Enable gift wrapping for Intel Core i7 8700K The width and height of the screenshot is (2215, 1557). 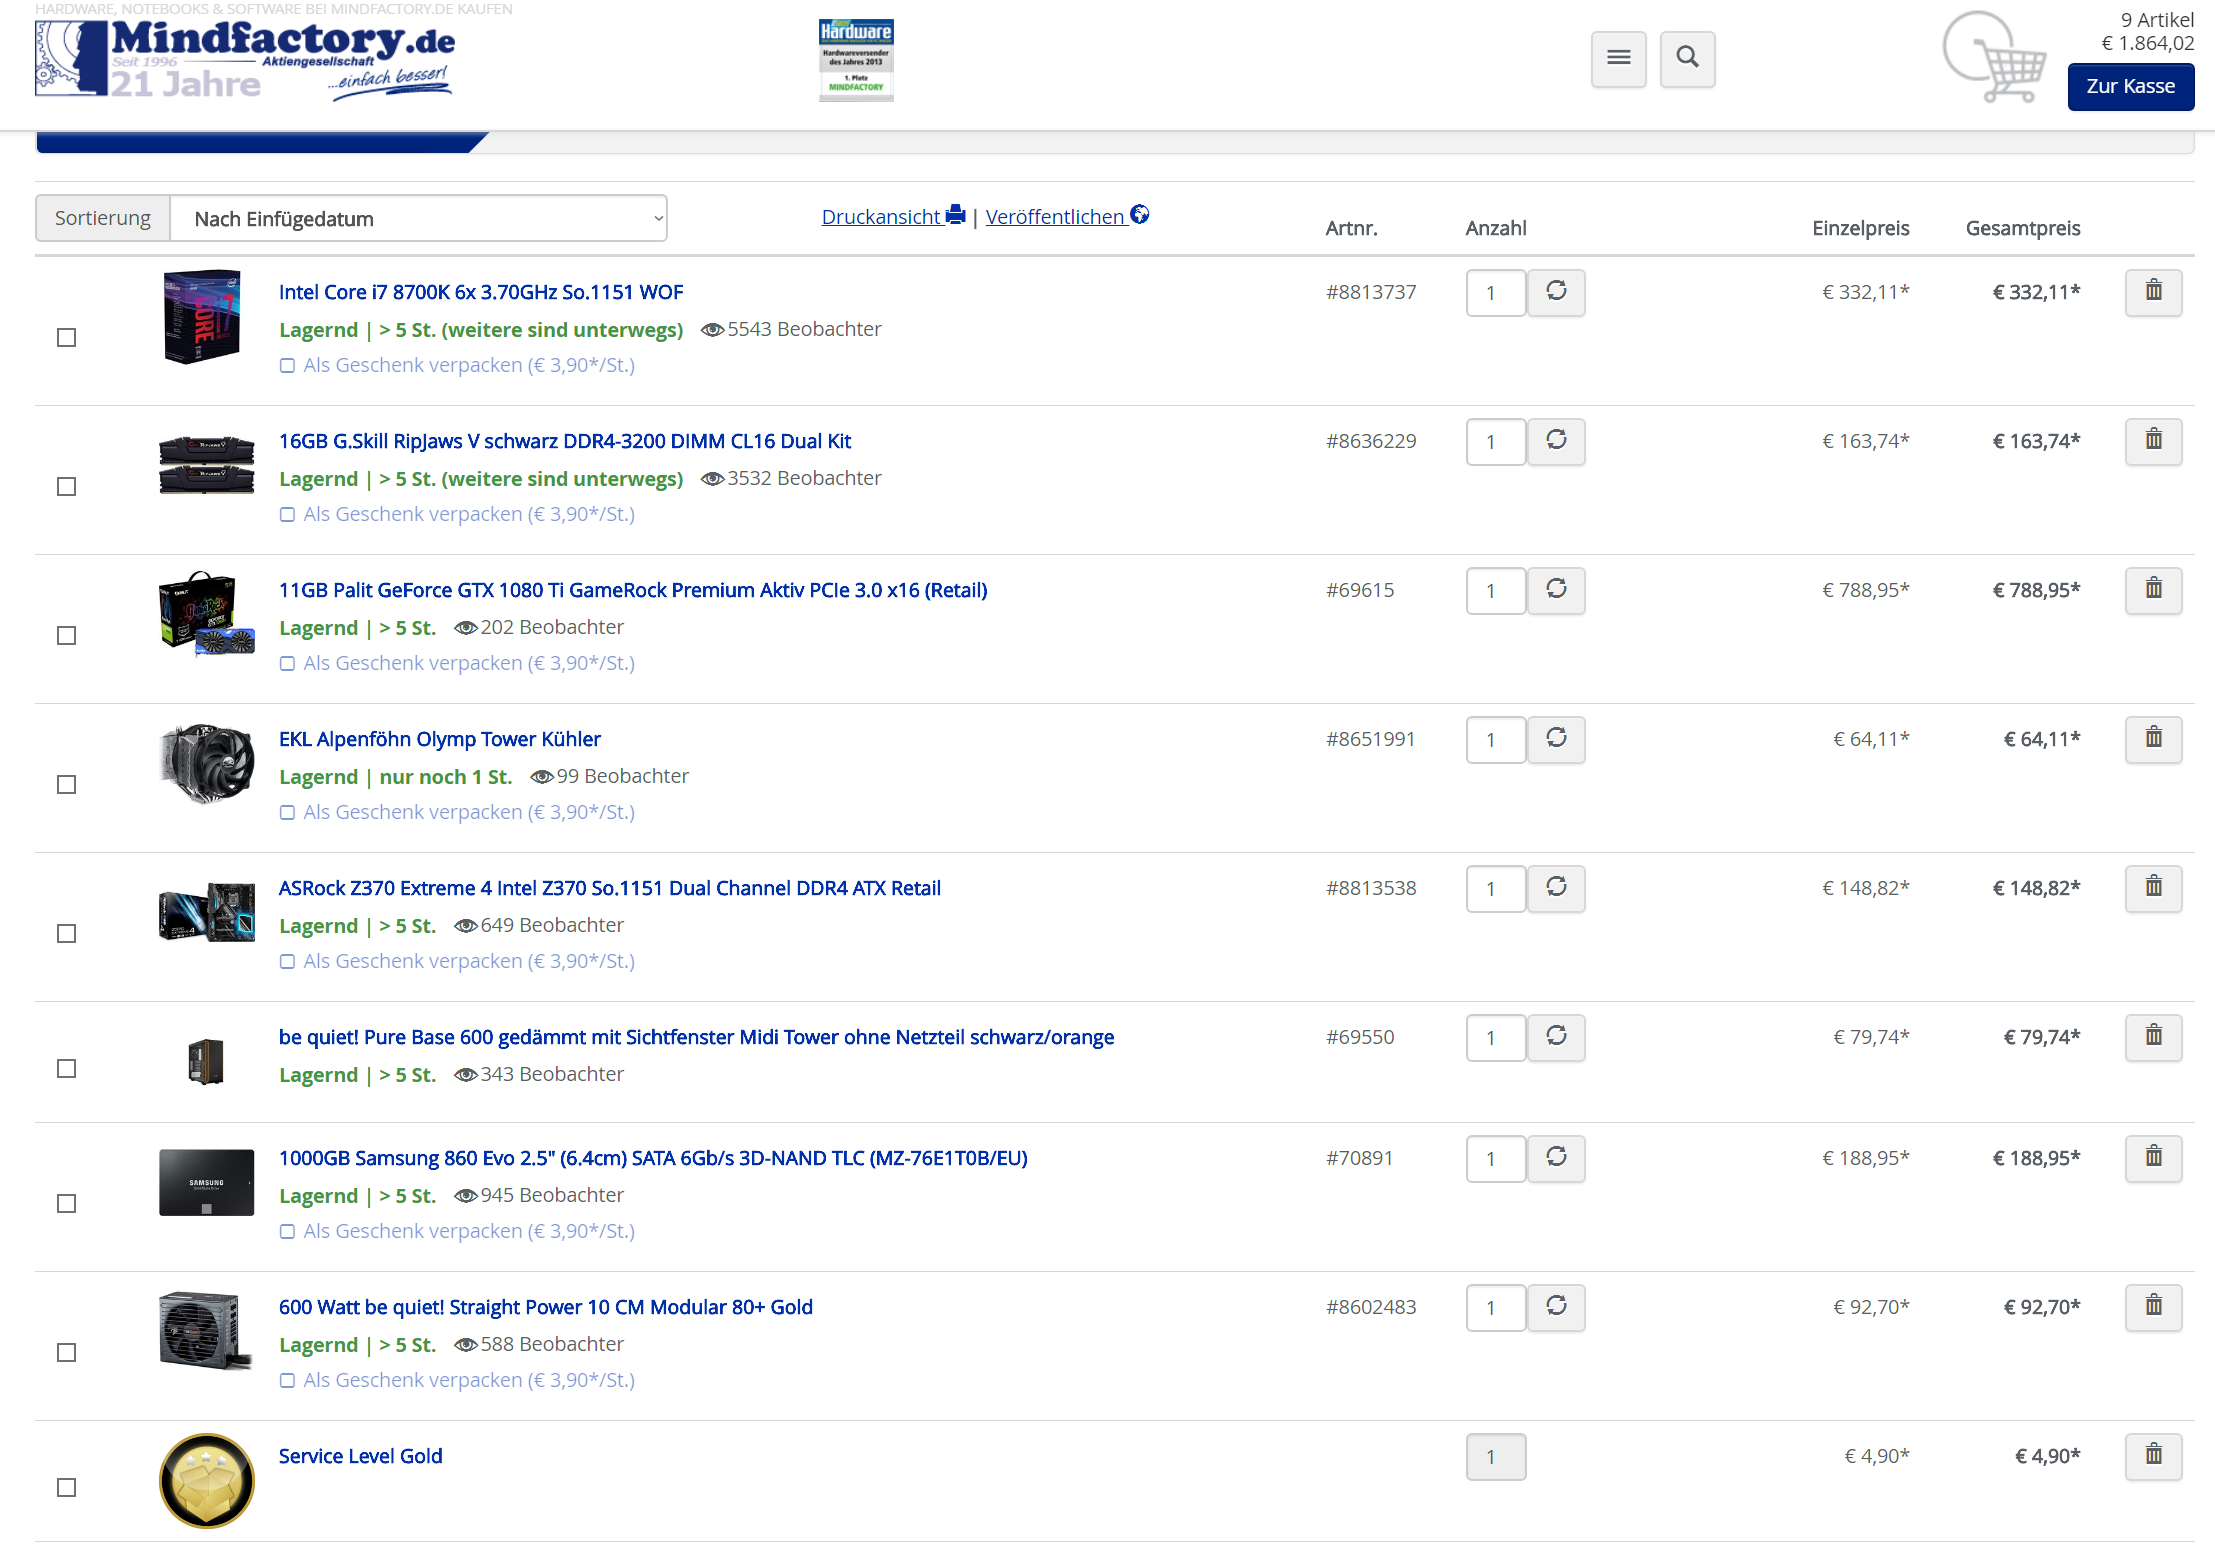pos(287,366)
